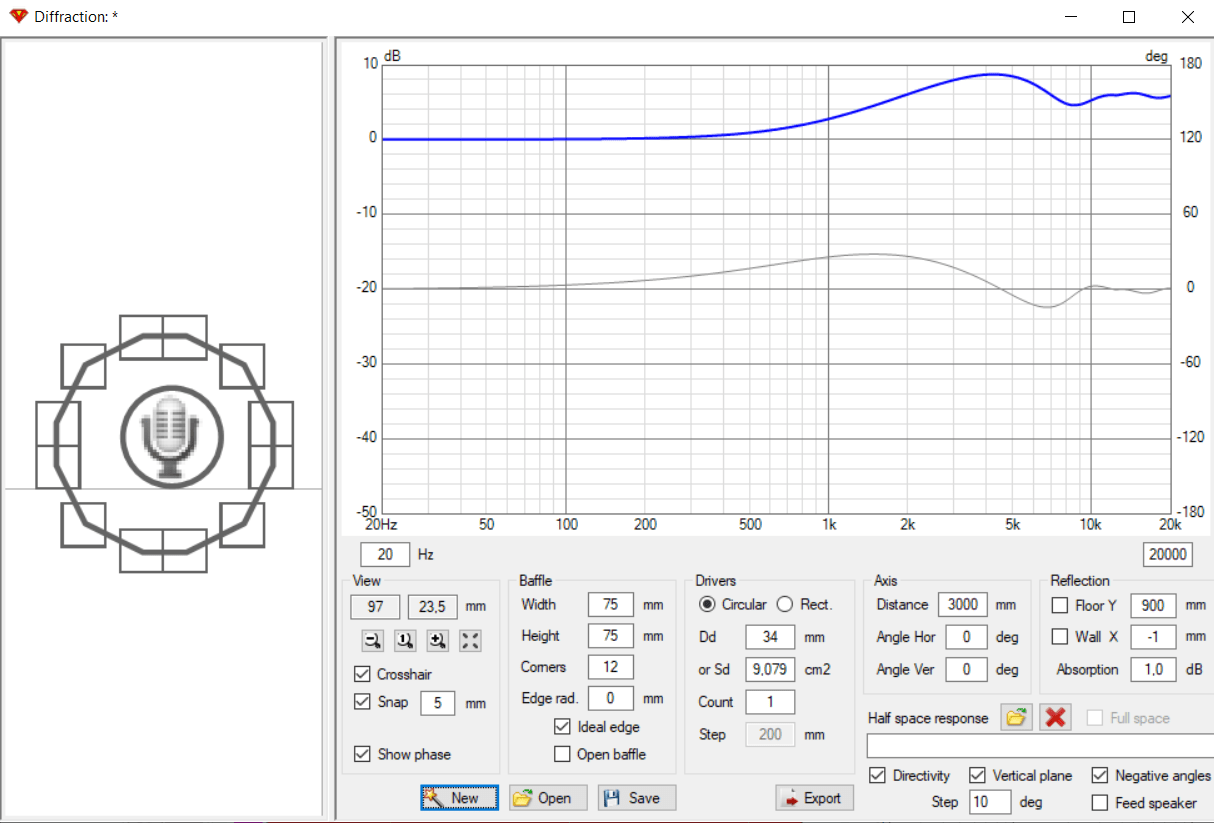This screenshot has width=1214, height=823.
Task: Enable the Floor Y reflection checkbox
Action: tap(1060, 605)
